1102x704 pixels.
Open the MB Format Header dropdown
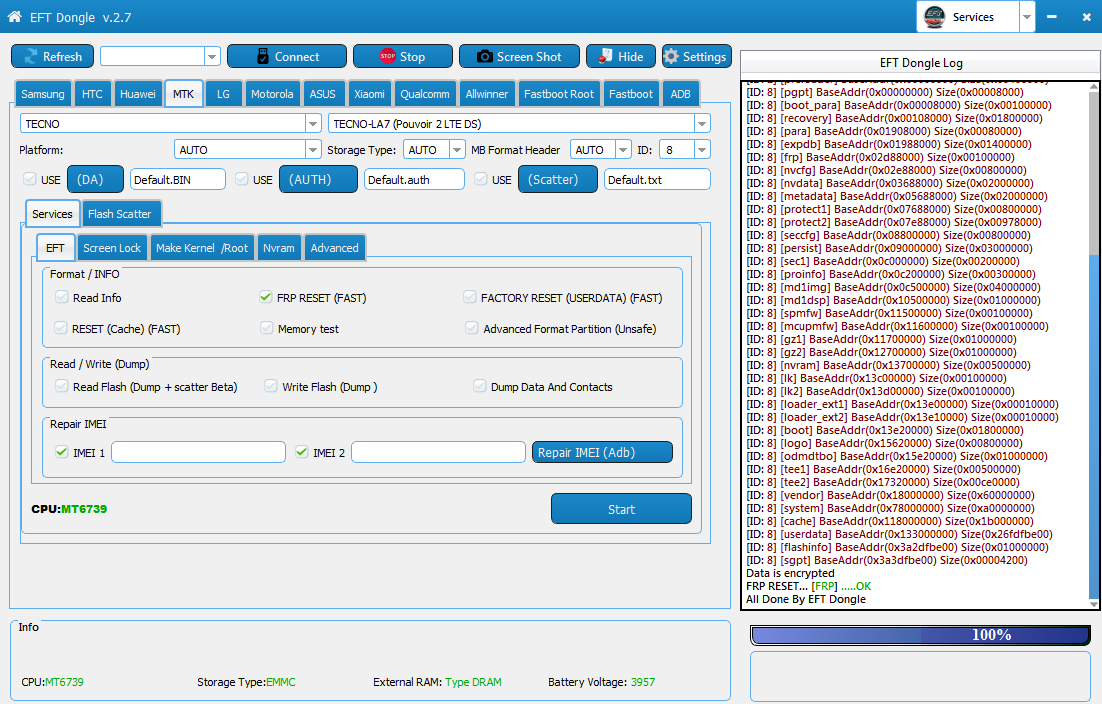(x=623, y=150)
